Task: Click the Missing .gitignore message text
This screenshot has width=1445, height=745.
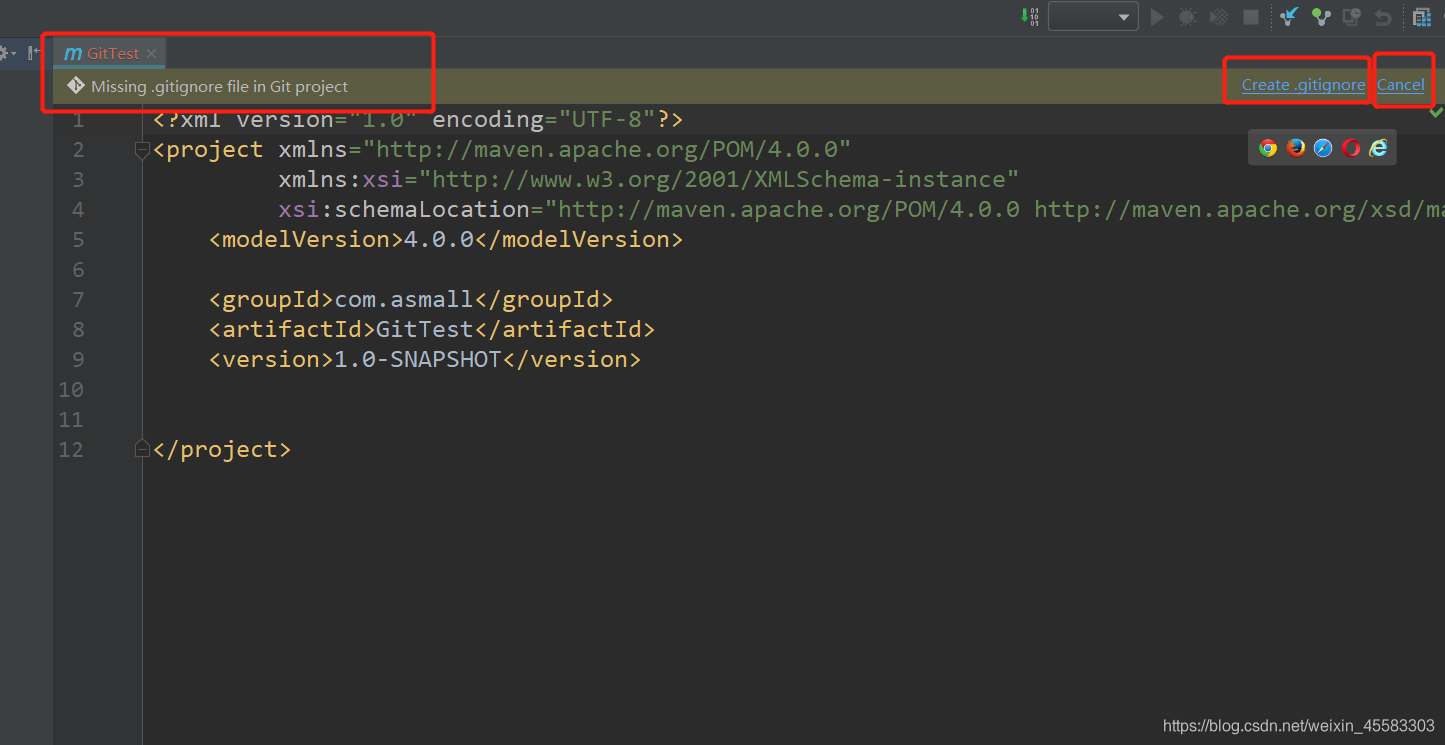Action: [219, 86]
